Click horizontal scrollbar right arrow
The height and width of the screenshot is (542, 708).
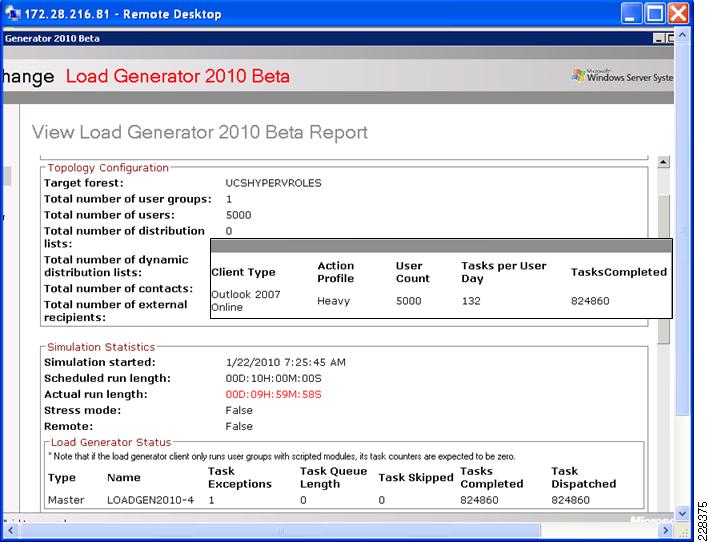[665, 530]
